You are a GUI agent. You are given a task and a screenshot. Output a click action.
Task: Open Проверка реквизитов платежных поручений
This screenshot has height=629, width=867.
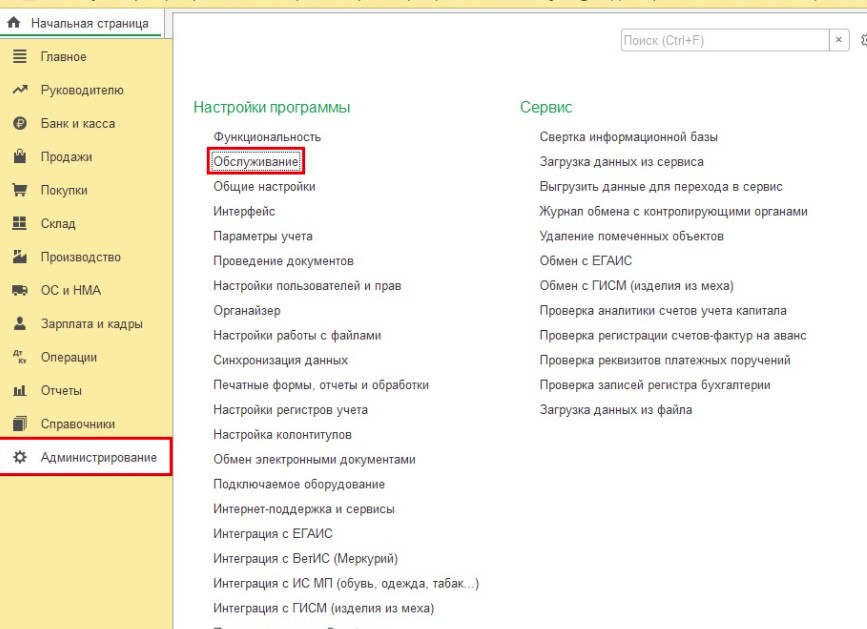click(665, 360)
